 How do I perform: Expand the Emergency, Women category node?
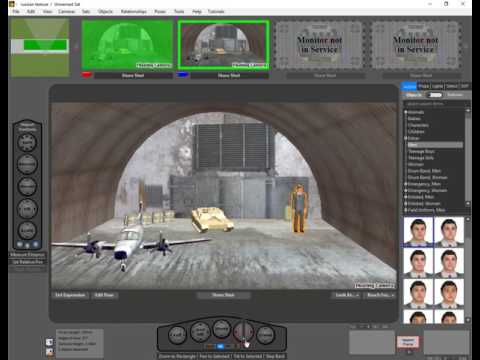tap(406, 191)
